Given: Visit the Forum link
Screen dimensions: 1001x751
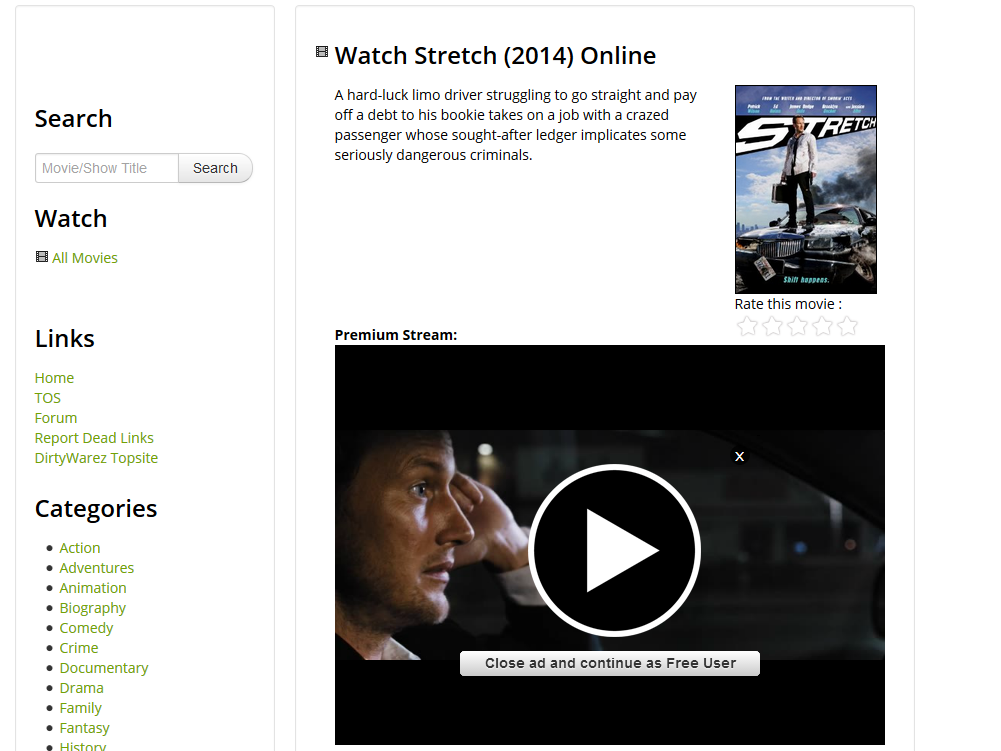Looking at the screenshot, I should [x=56, y=418].
